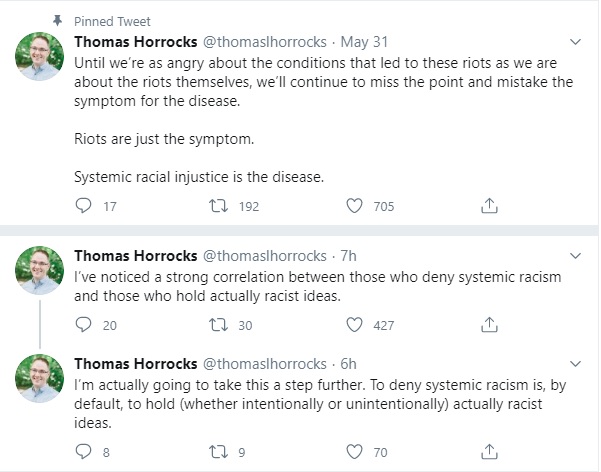Share the pinned May 31 tweet
Image resolution: width=601 pixels, height=472 pixels.
click(490, 206)
